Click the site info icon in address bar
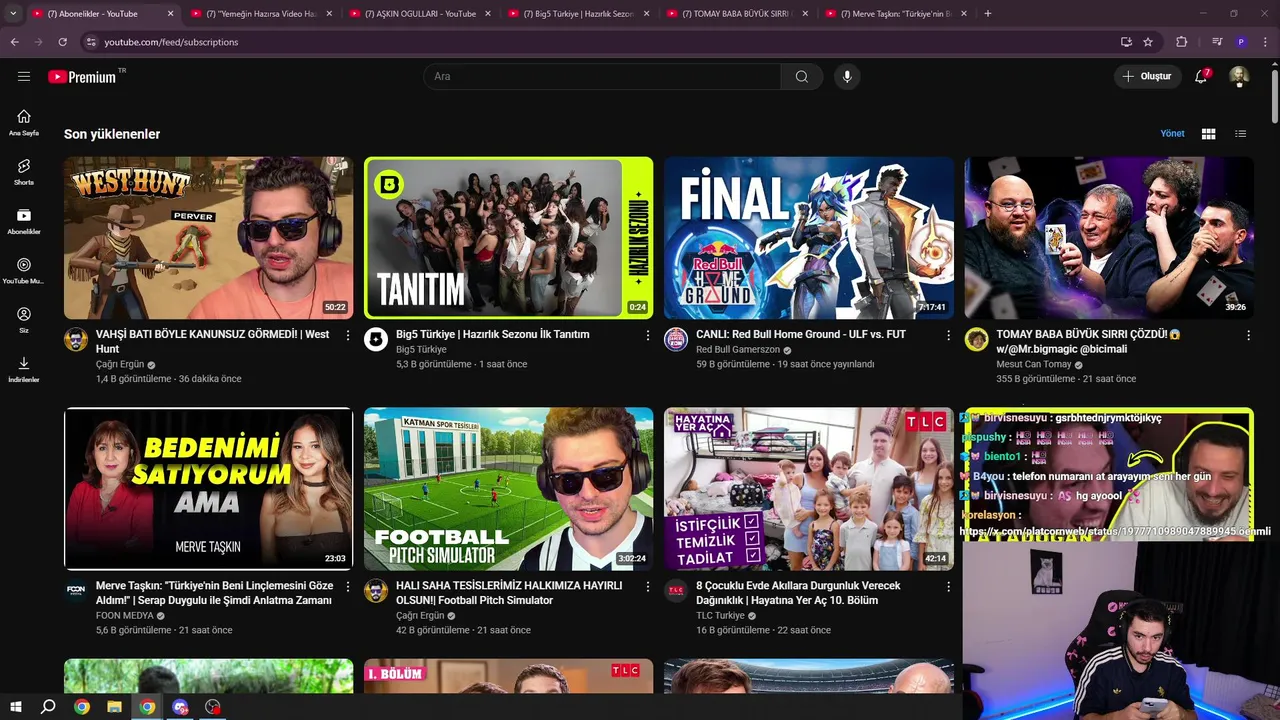This screenshot has width=1280, height=720. tap(91, 42)
